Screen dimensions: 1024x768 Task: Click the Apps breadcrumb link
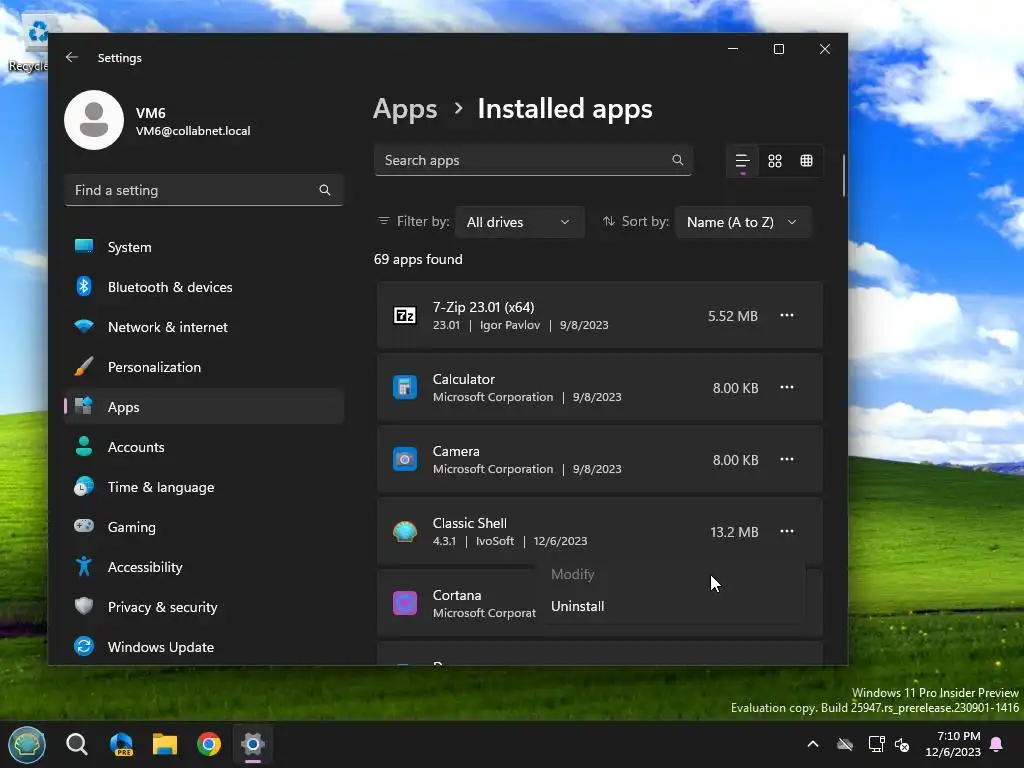coord(405,109)
